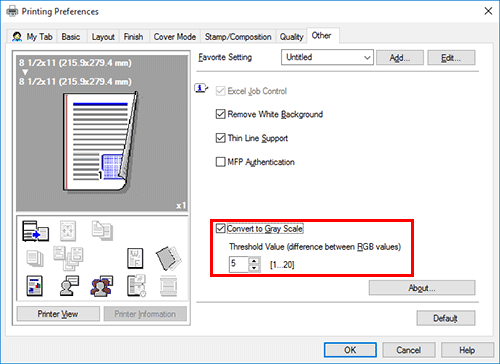Click the Default button
This screenshot has width=500, height=364.
tap(446, 318)
